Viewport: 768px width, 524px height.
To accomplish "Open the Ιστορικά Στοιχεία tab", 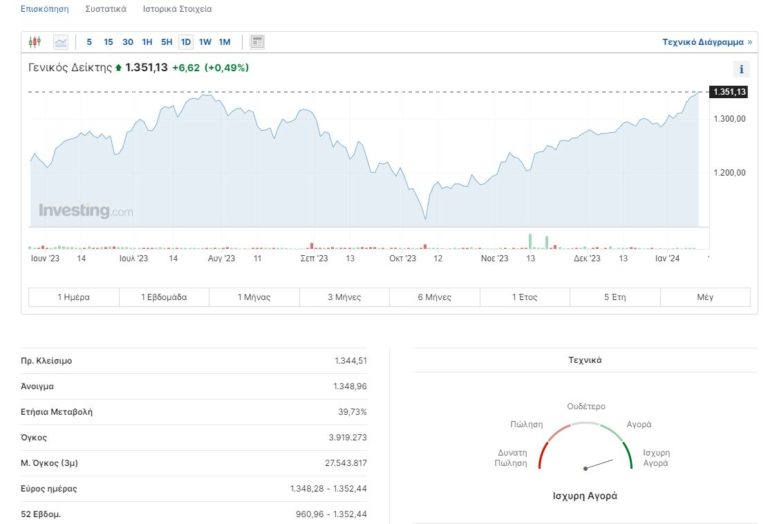I will pyautogui.click(x=177, y=9).
